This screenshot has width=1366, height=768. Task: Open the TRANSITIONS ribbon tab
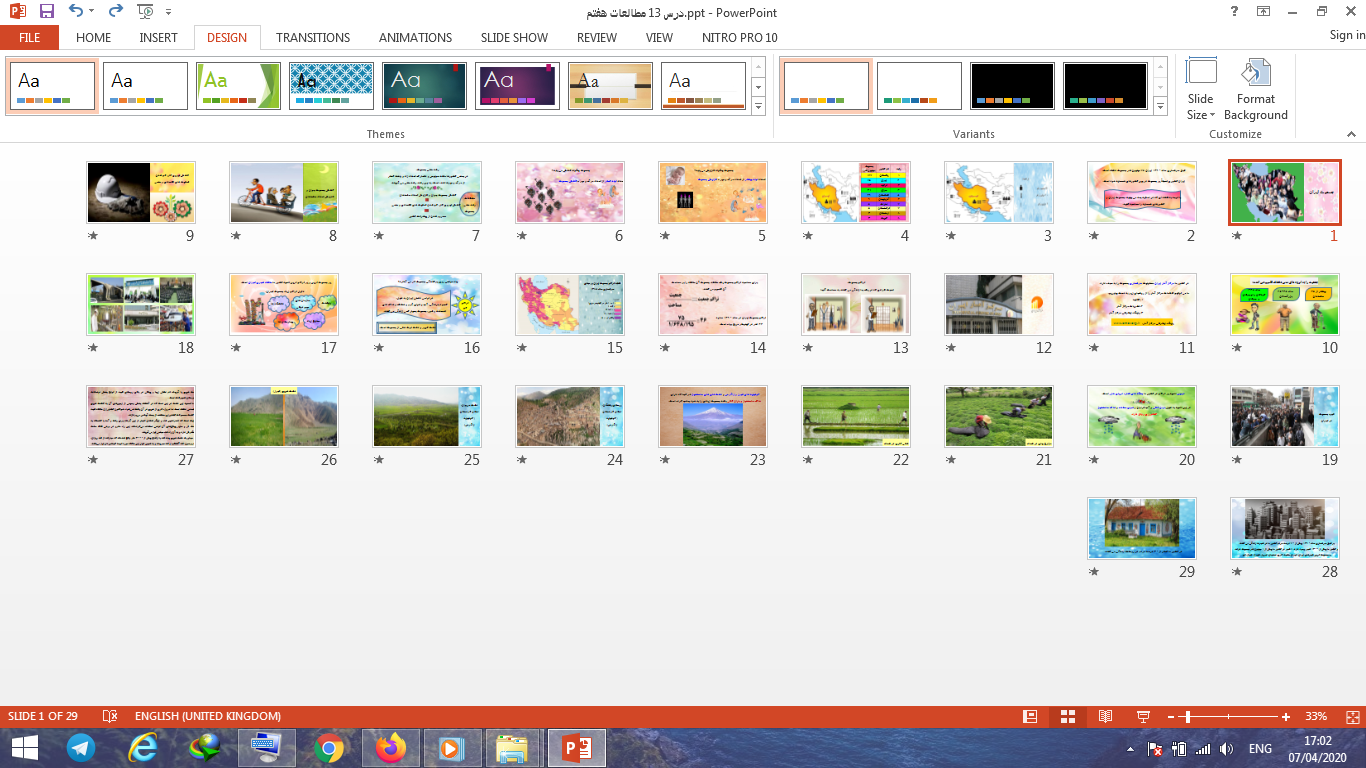point(313,37)
